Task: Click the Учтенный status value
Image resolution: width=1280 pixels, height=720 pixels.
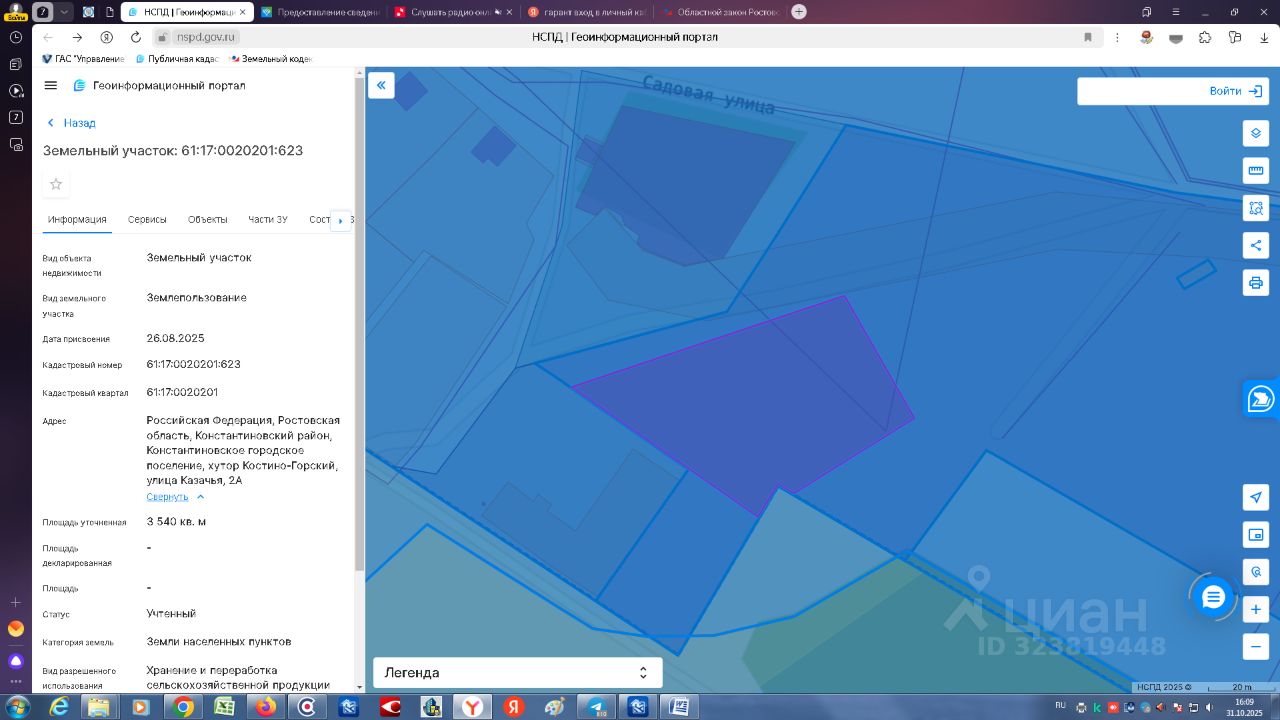Action: click(171, 613)
